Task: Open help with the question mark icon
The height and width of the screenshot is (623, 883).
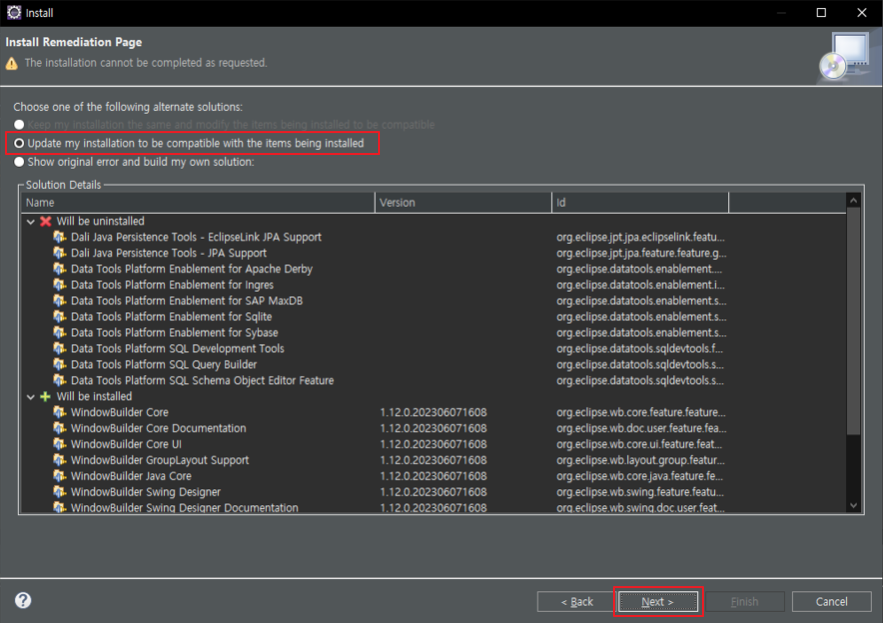Action: point(23,600)
